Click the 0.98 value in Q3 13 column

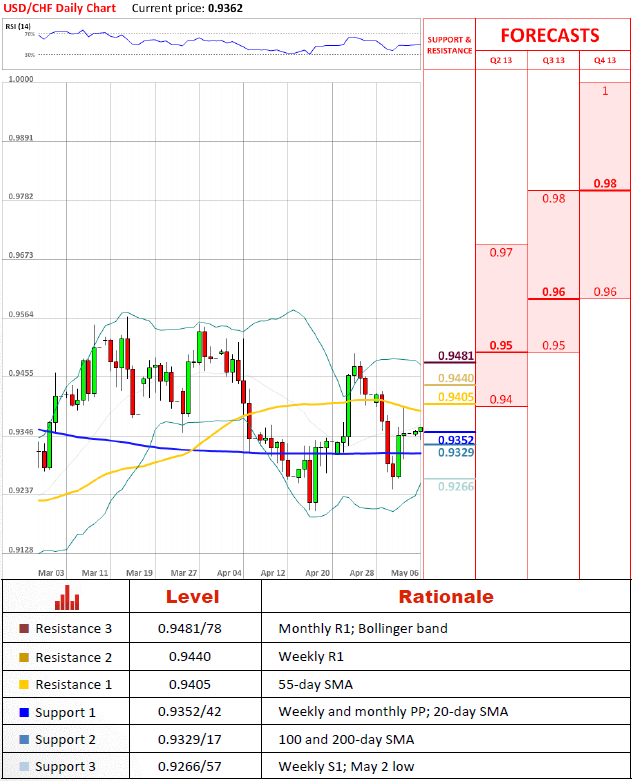pyautogui.click(x=553, y=199)
